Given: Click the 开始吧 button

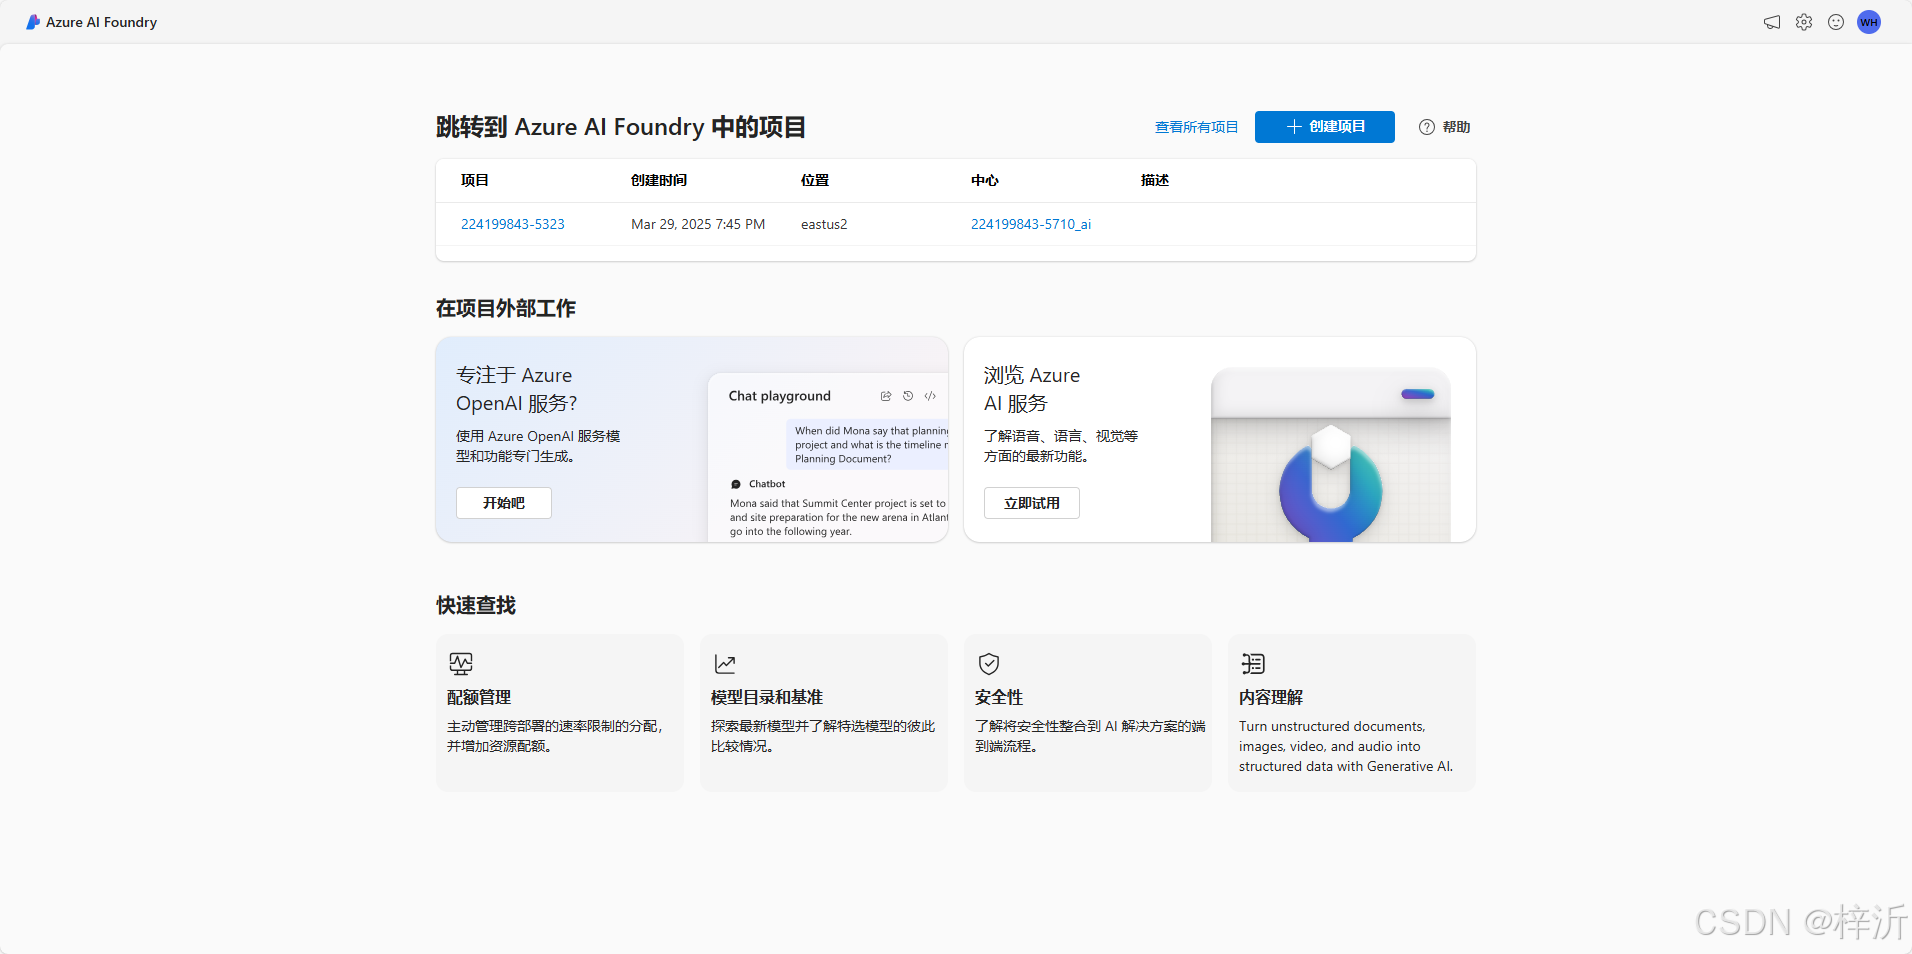Looking at the screenshot, I should pos(504,503).
